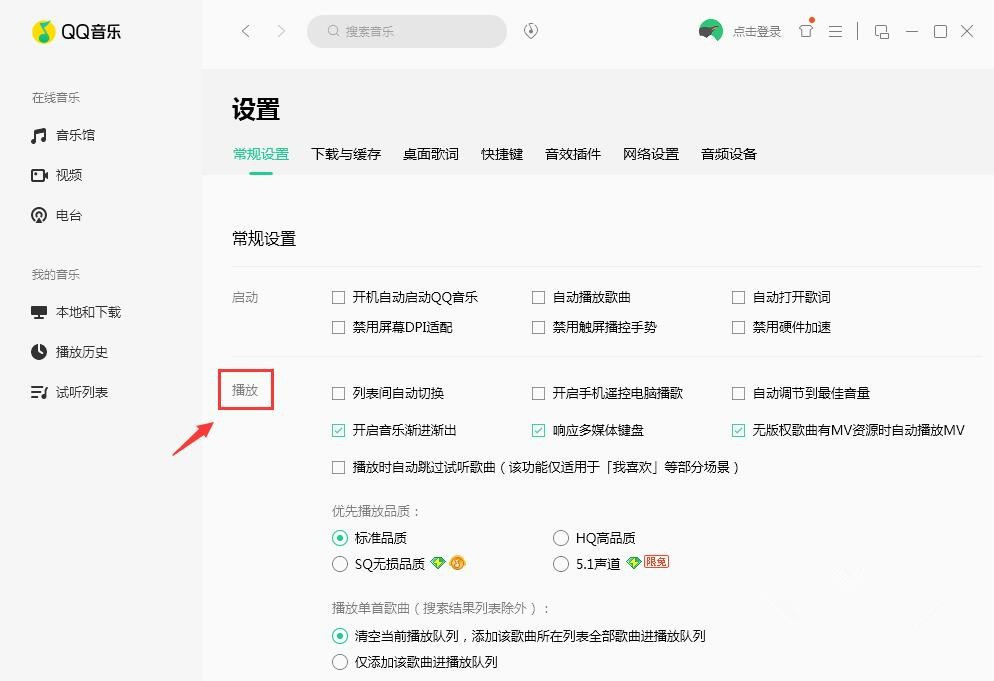Open the main menu hamburger icon
The width and height of the screenshot is (994, 681).
[x=835, y=31]
